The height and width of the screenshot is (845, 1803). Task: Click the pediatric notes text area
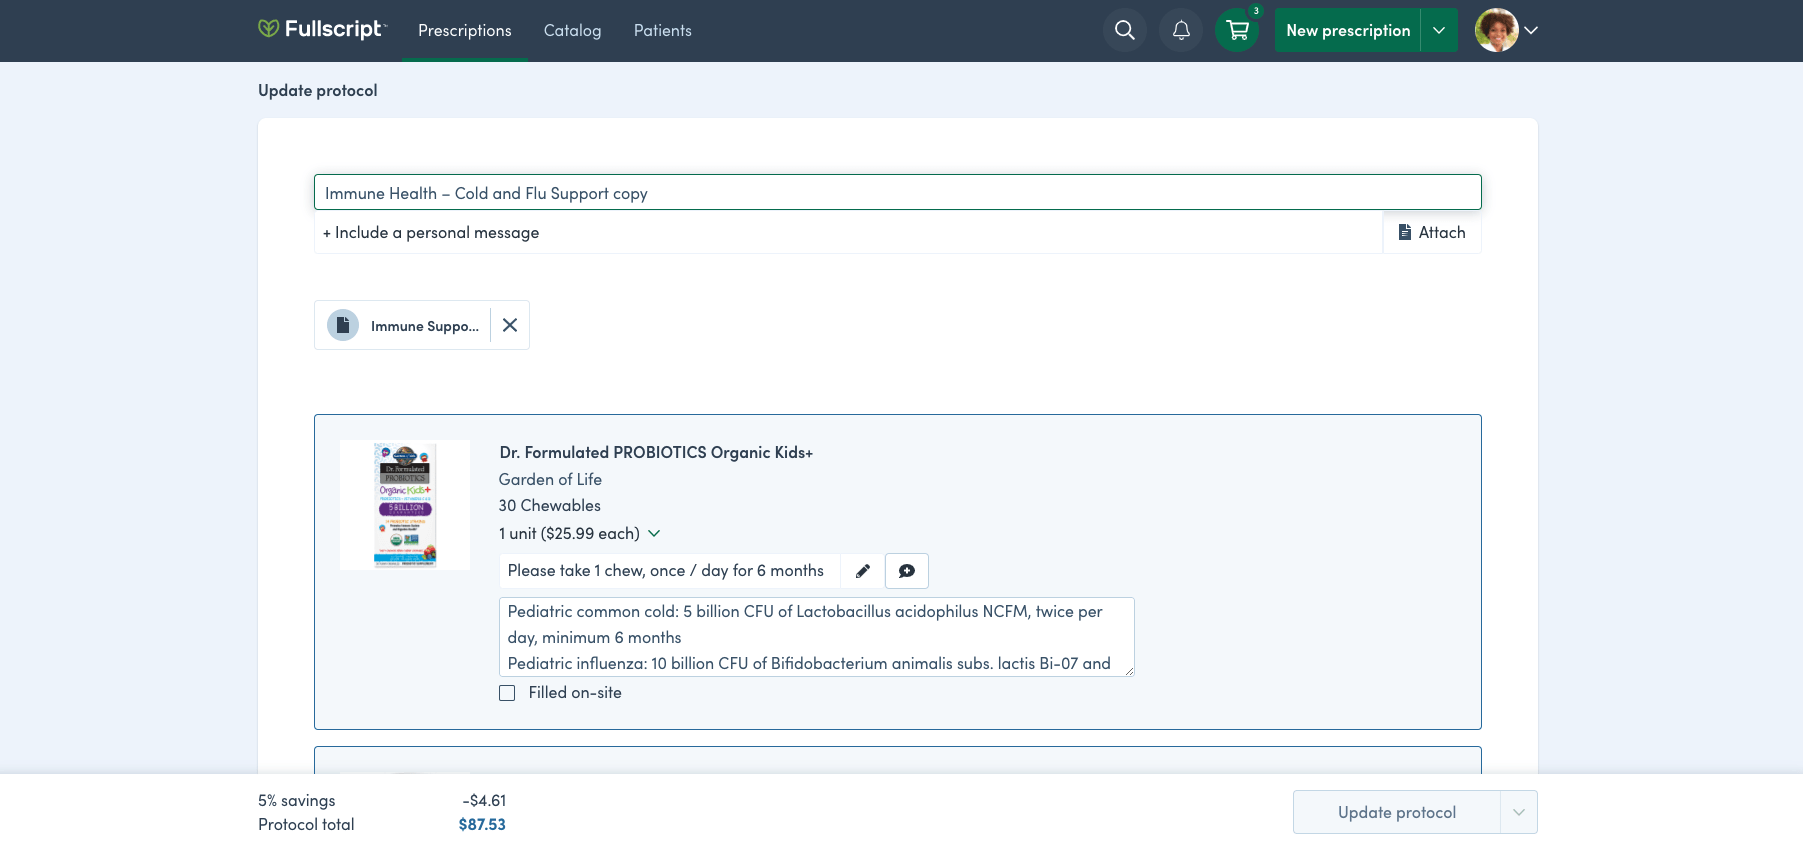coord(817,637)
